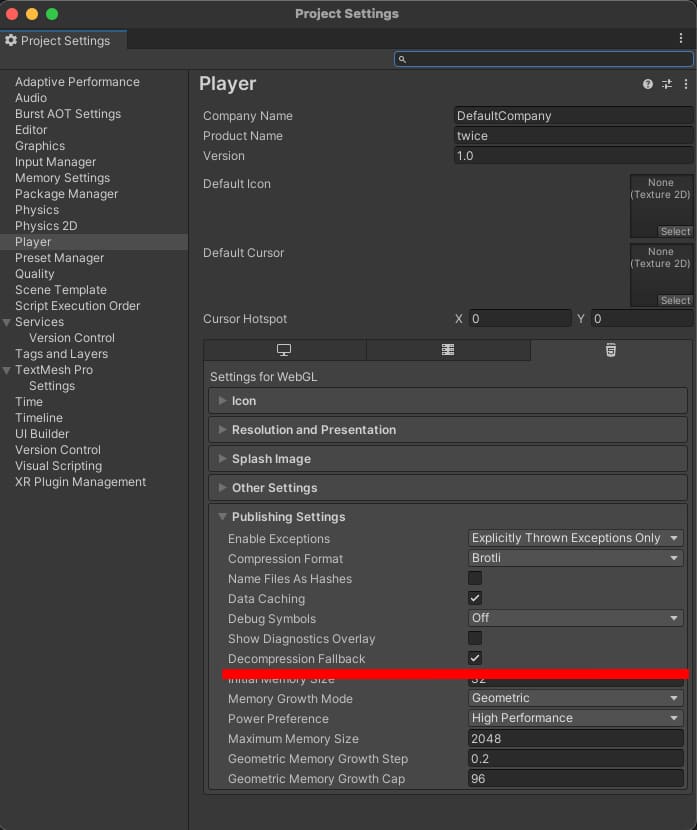
Task: Click the Product Name input field
Action: [573, 136]
